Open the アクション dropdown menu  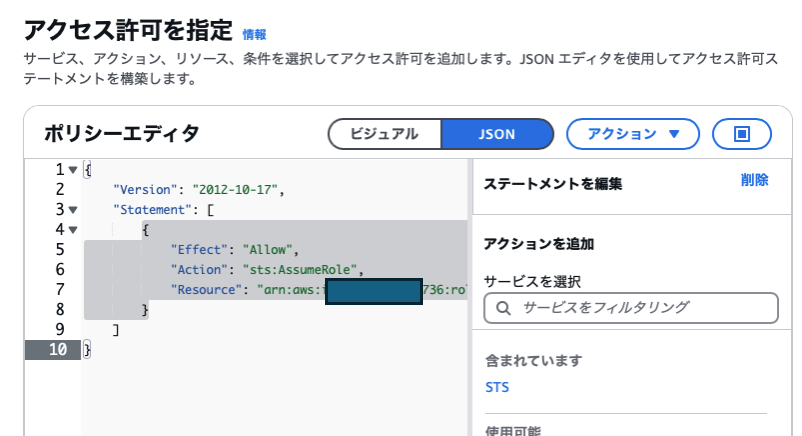(x=634, y=133)
